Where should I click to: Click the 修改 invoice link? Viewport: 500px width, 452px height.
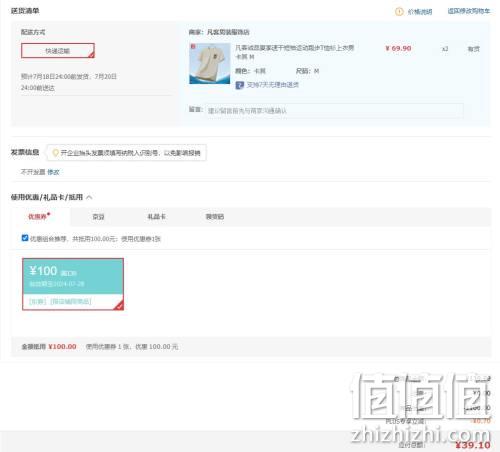pos(53,172)
